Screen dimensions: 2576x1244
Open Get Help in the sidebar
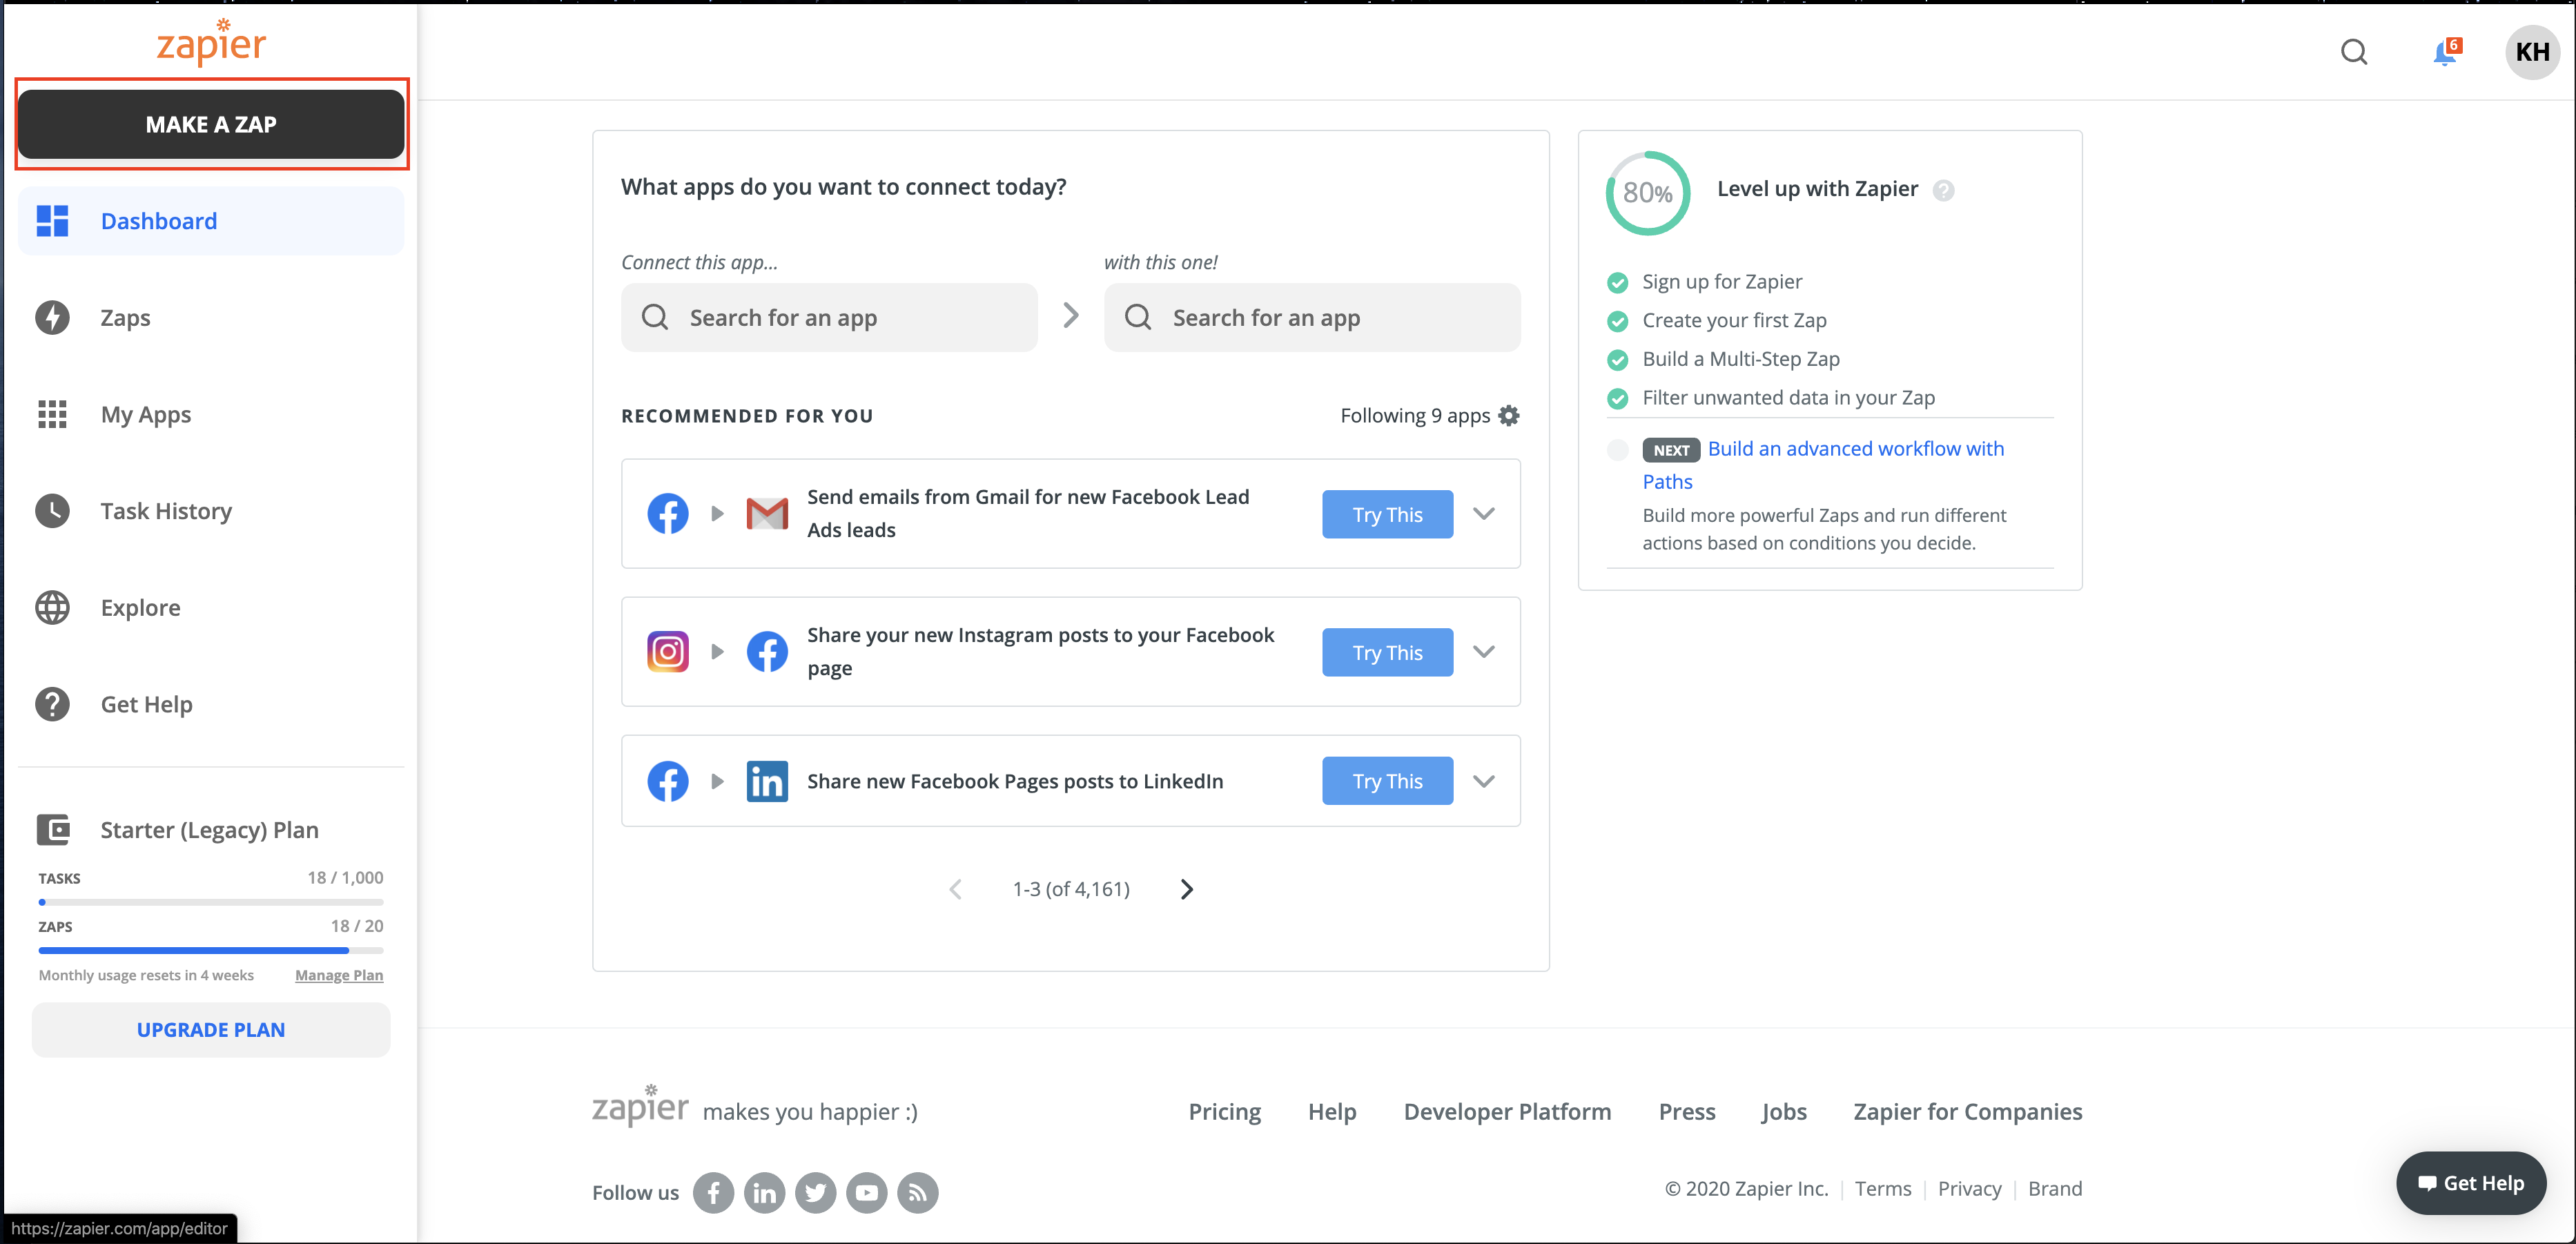tap(211, 704)
